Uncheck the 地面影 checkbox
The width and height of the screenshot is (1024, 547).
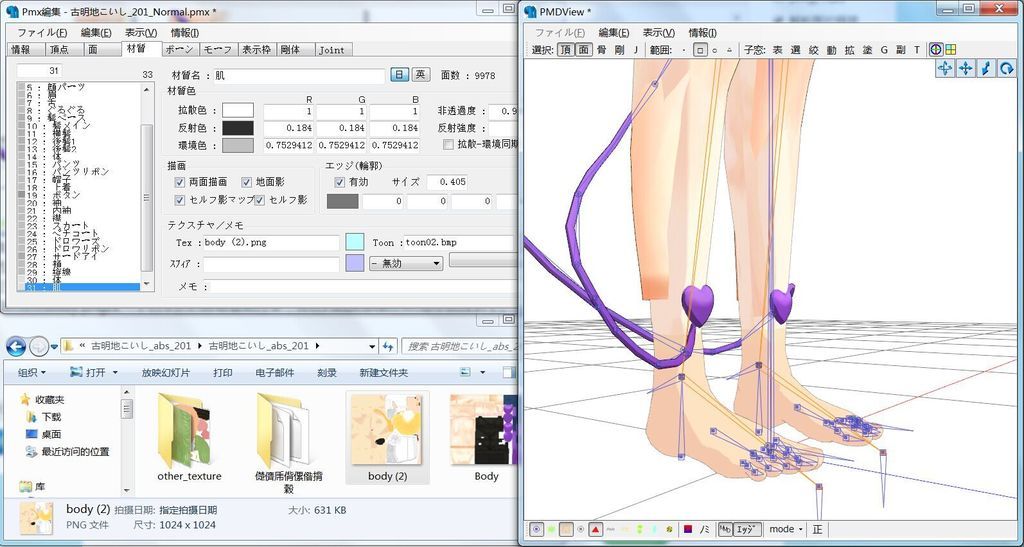coord(246,182)
